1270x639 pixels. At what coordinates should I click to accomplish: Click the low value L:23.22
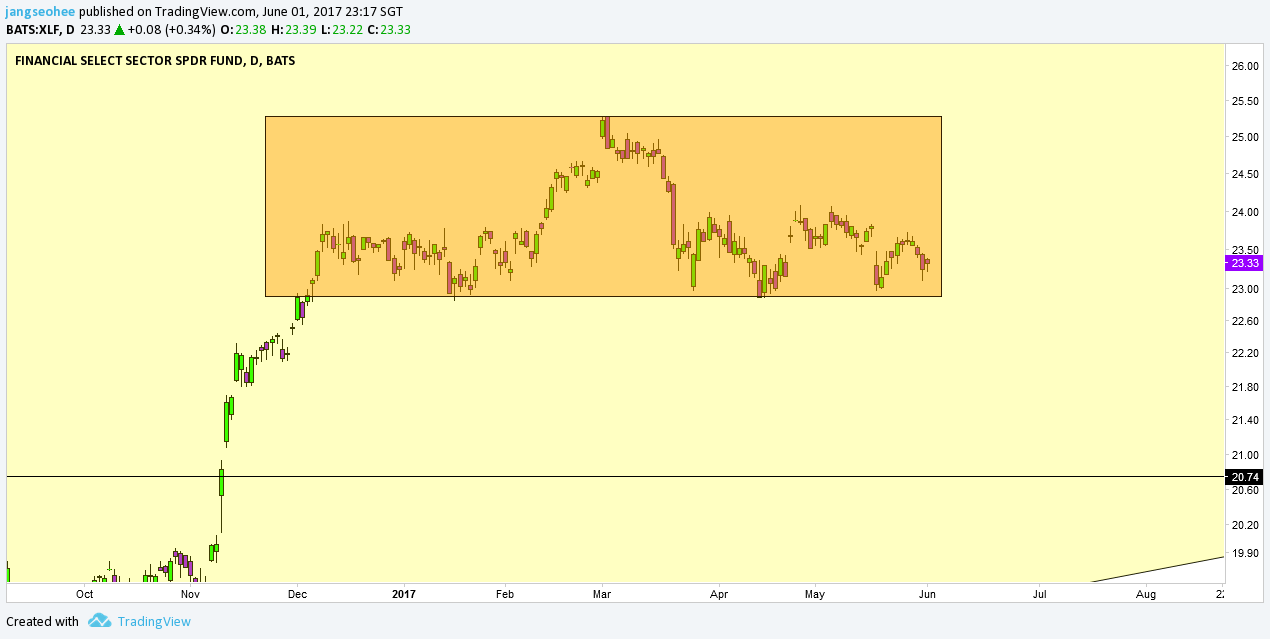[x=341, y=30]
